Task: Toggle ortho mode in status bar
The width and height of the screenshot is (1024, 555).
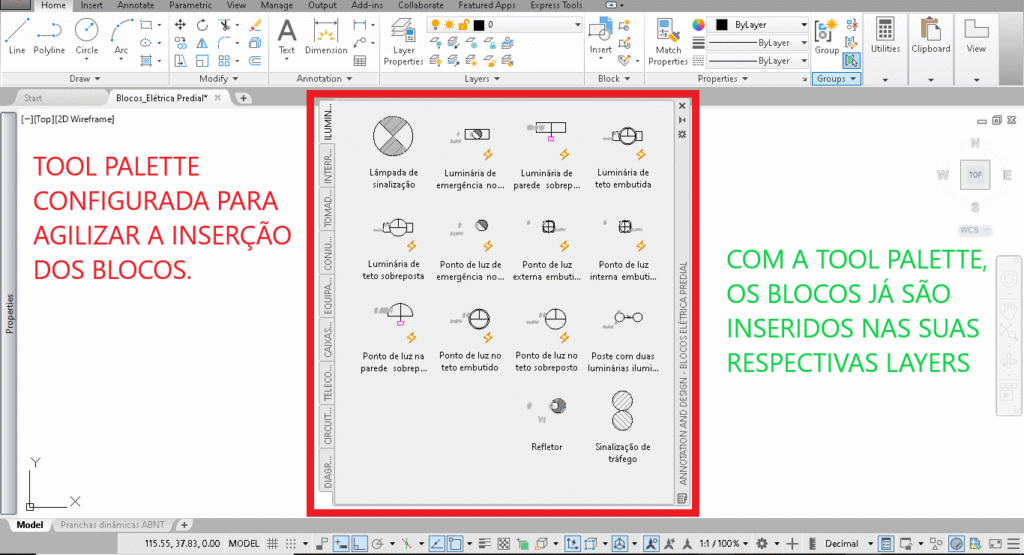Action: tap(359, 543)
